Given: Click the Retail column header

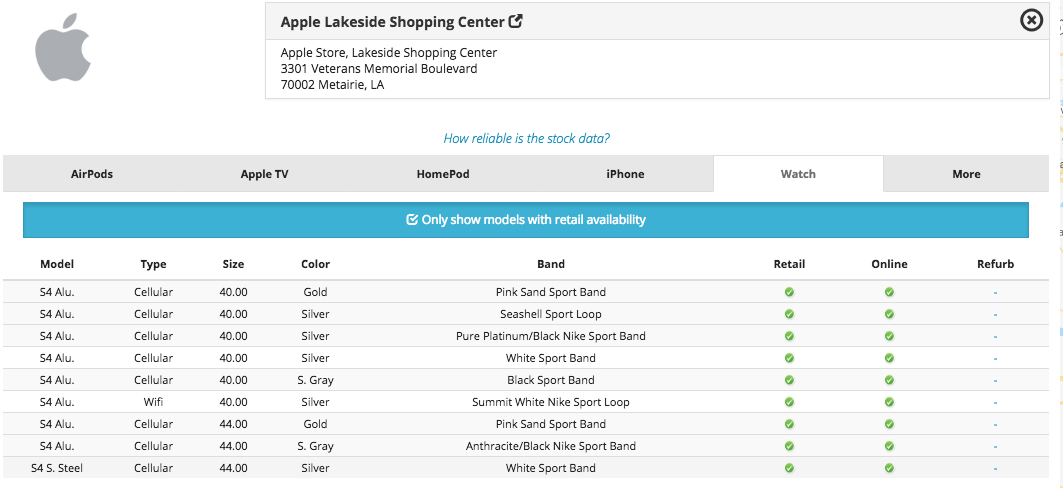Looking at the screenshot, I should pos(789,264).
